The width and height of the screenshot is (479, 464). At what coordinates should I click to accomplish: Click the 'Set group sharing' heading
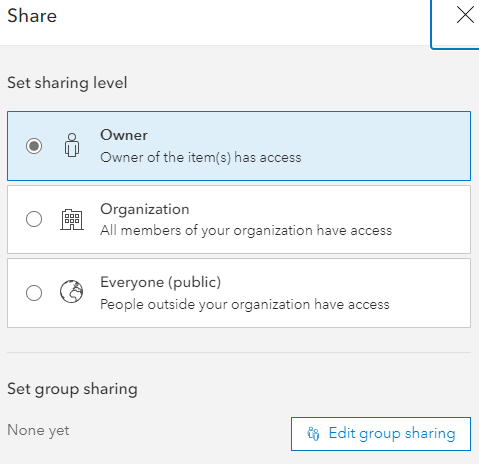(x=72, y=389)
